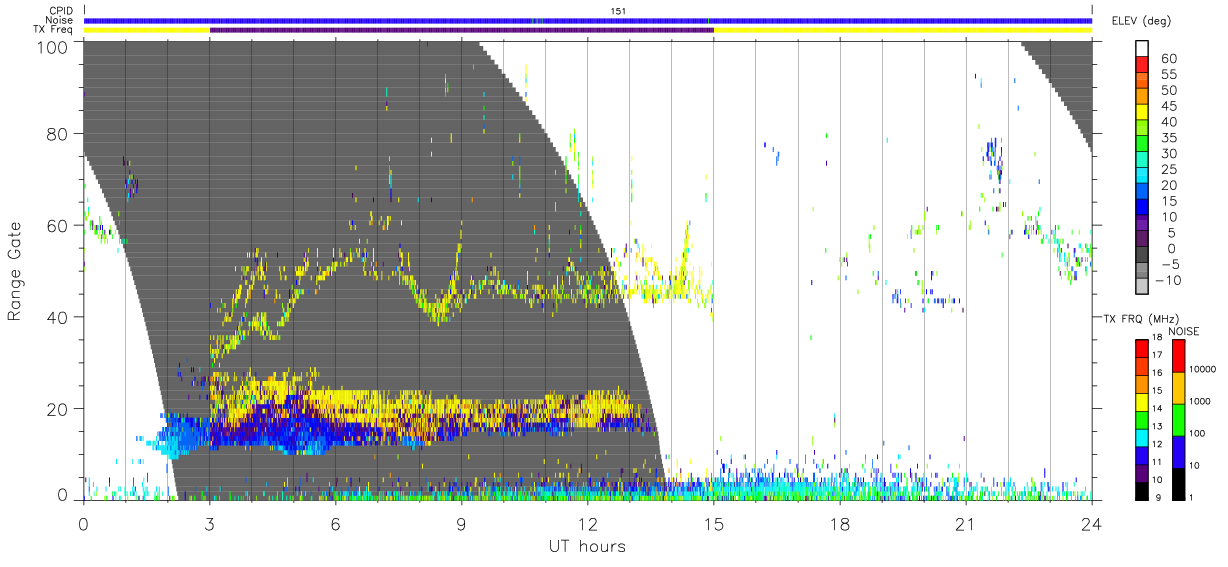Screen dimensions: 1228x567
Task: Click the '30' label on ELEV colorbar
Action: [1169, 153]
